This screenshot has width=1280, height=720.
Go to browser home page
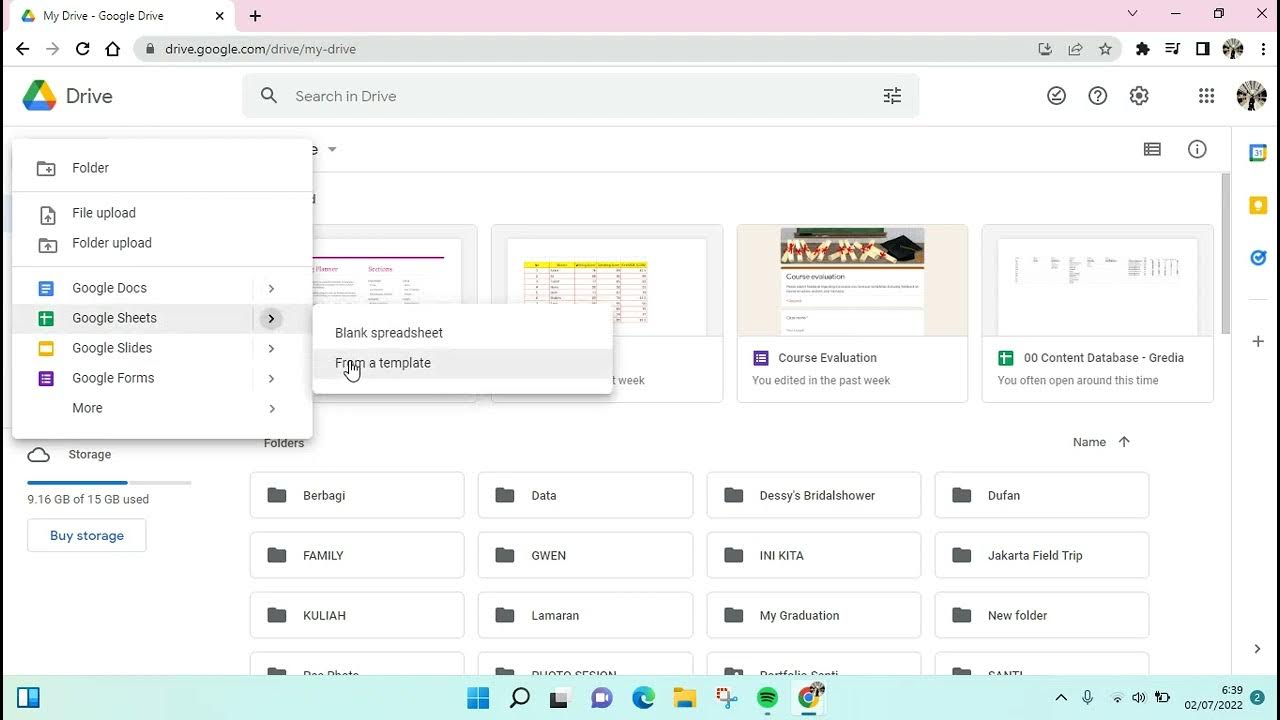pyautogui.click(x=113, y=48)
